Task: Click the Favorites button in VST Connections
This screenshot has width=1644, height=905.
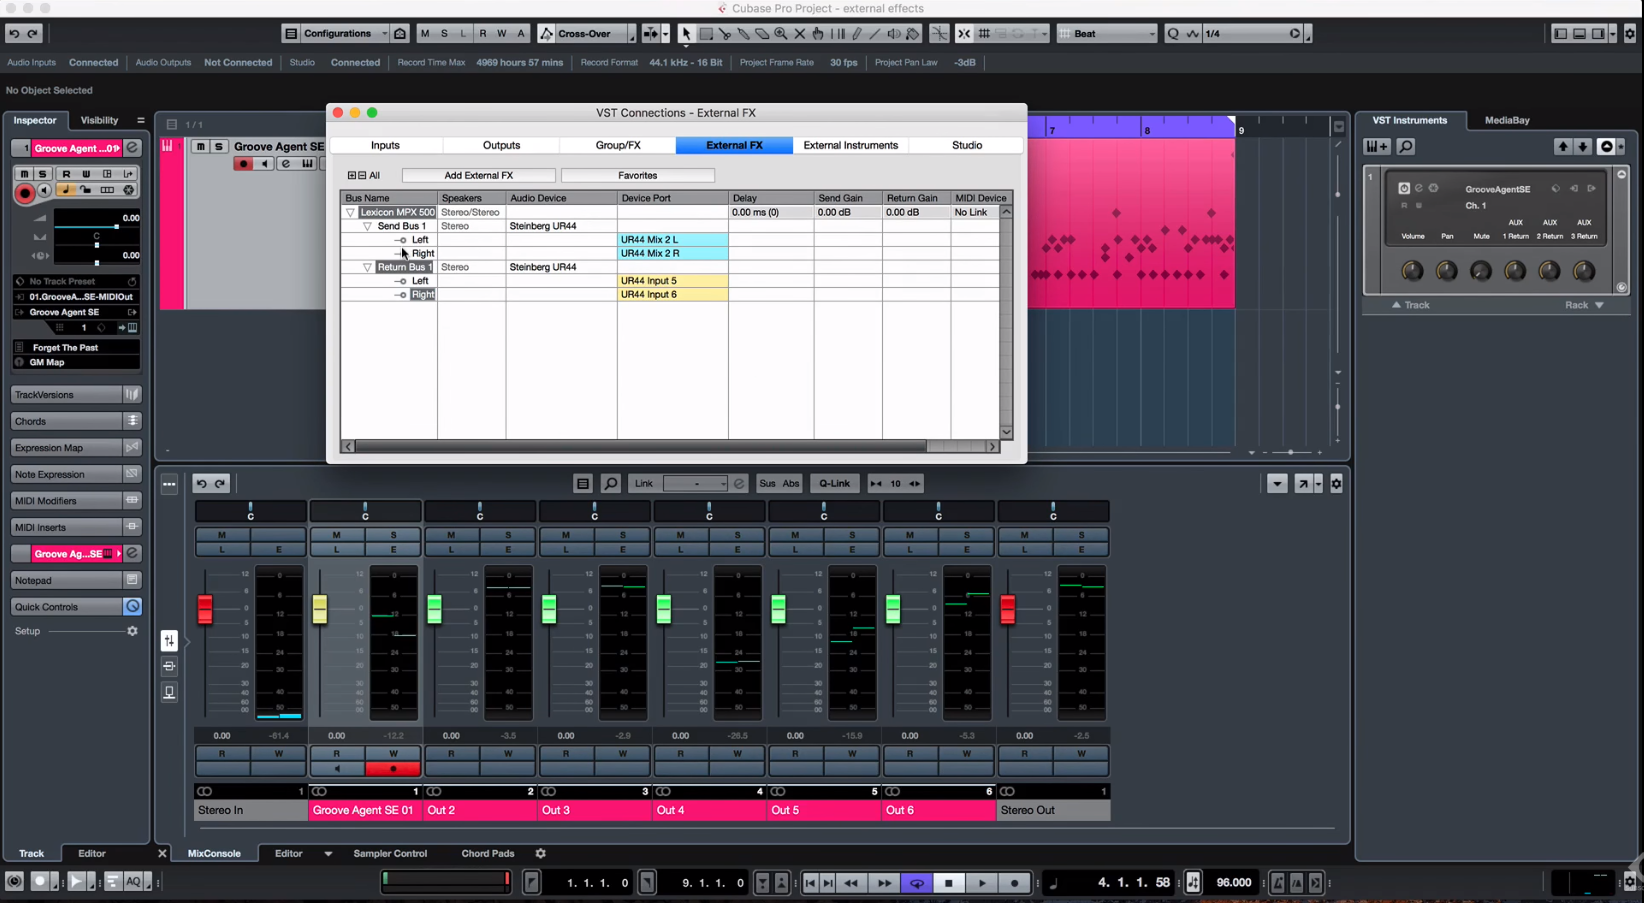Action: coord(638,176)
